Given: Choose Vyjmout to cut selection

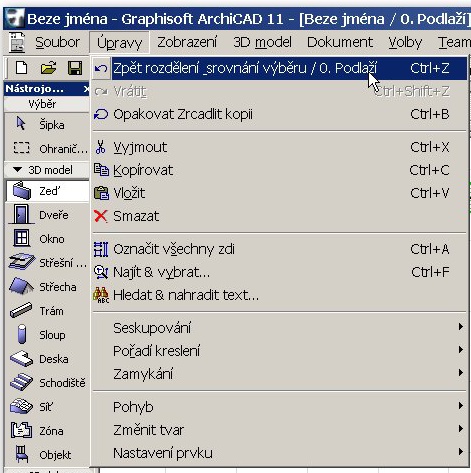Looking at the screenshot, I should click(280, 147).
